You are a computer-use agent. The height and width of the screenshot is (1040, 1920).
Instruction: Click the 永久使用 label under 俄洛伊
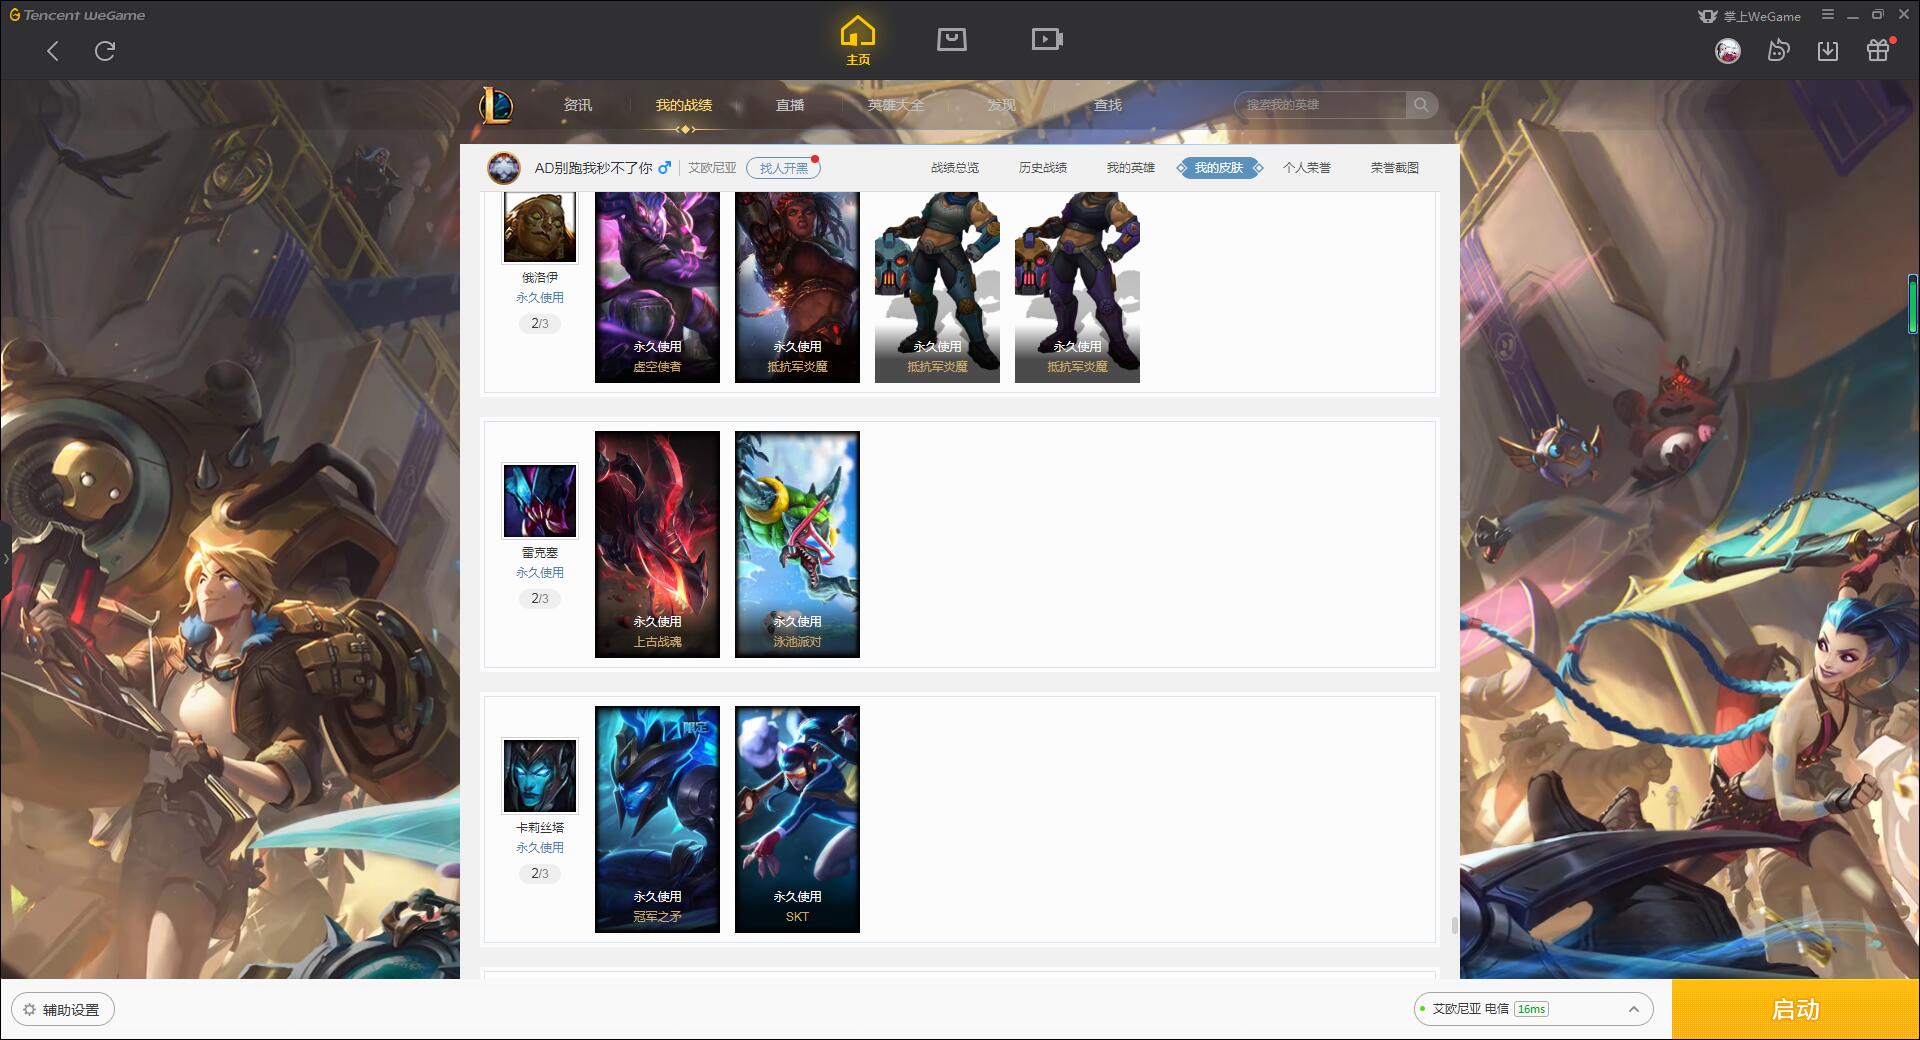pyautogui.click(x=540, y=298)
